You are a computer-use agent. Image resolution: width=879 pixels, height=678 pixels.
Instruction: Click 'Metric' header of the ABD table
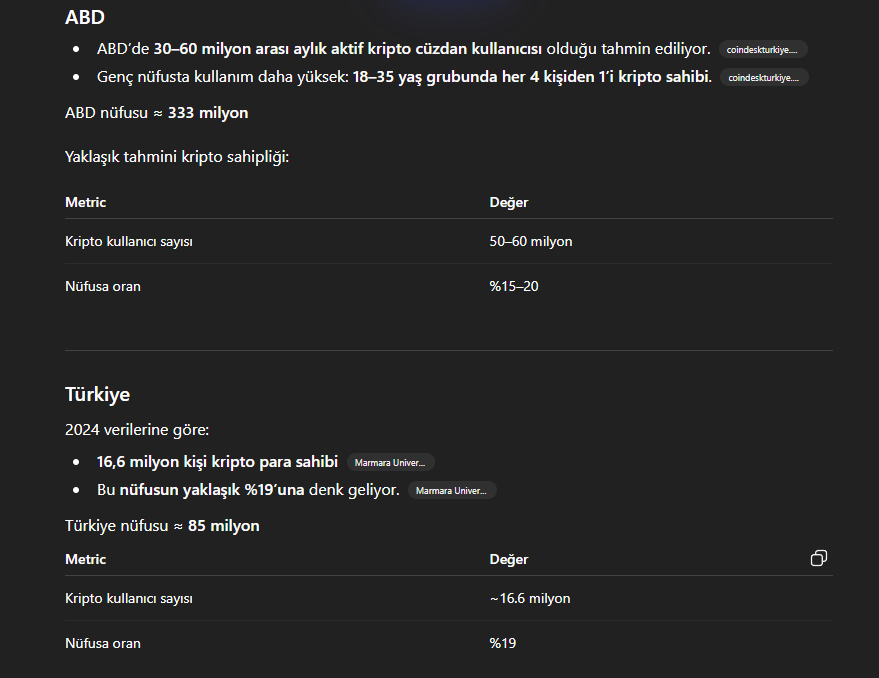pos(85,202)
